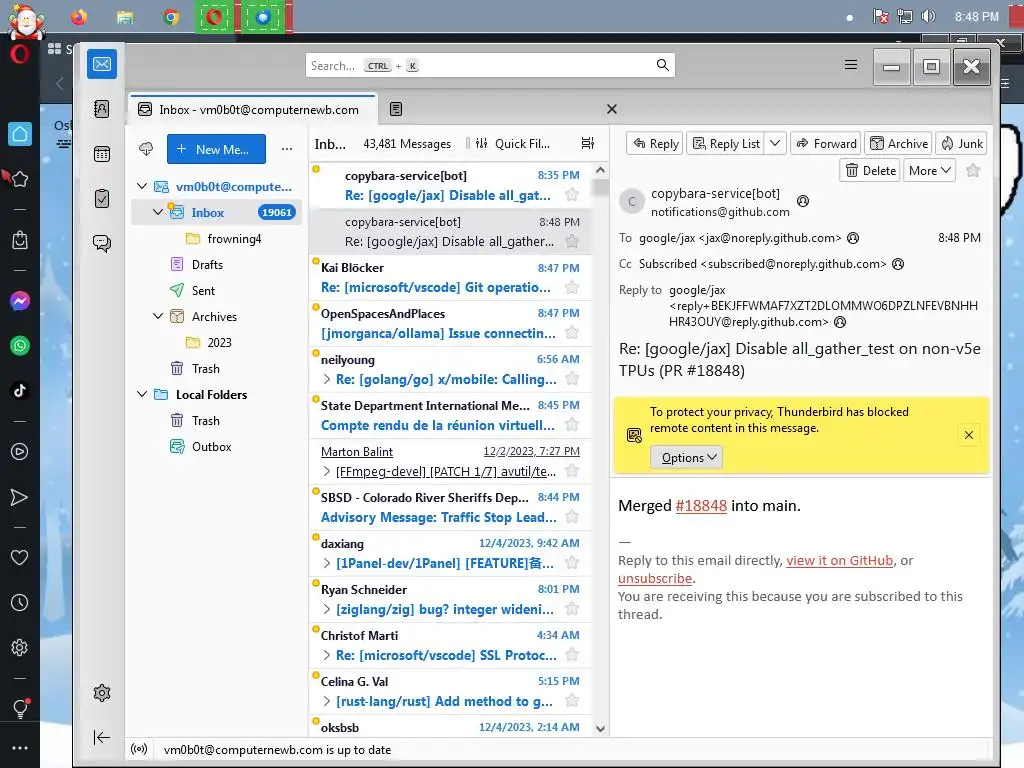Viewport: 1024px width, 768px height.
Task: Toggle the Quick Filter bar
Action: [x=513, y=144]
